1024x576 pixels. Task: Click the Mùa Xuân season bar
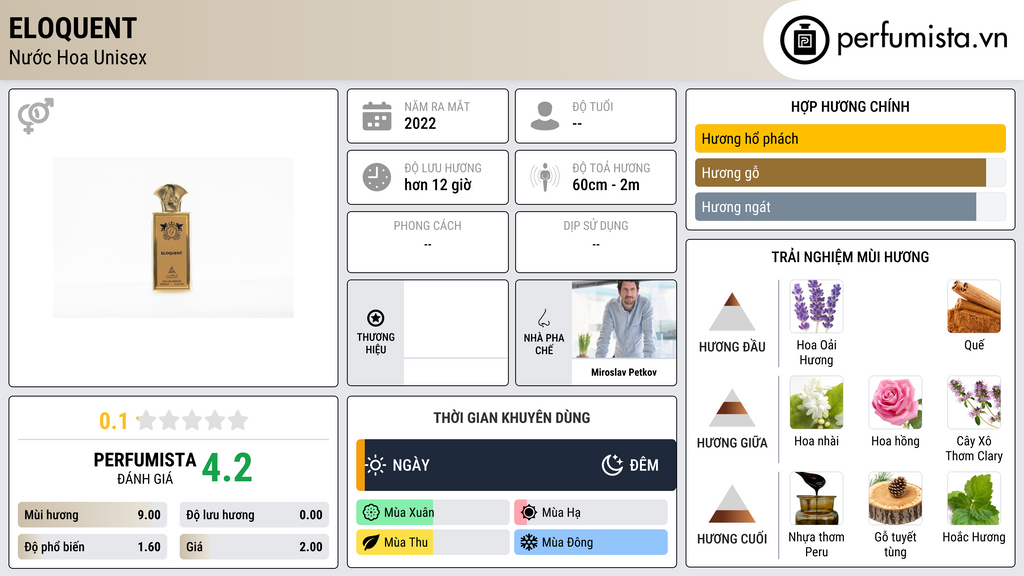pos(432,513)
